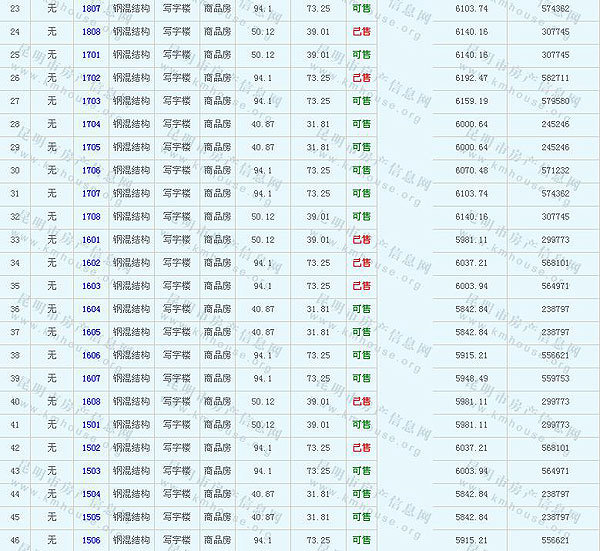This screenshot has height=551, width=600.
Task: Open room 1603 link
Action: (91, 286)
